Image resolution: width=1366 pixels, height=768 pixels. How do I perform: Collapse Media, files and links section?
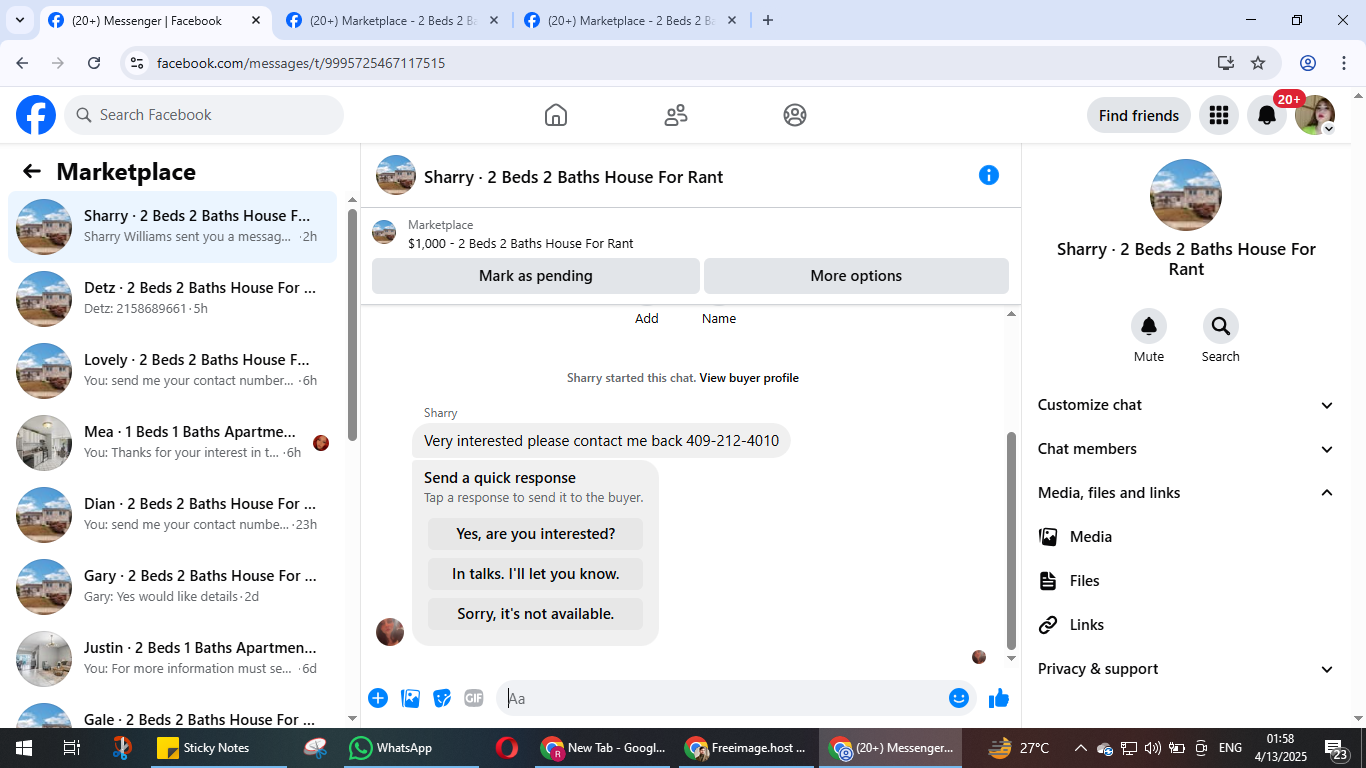pos(1186,493)
